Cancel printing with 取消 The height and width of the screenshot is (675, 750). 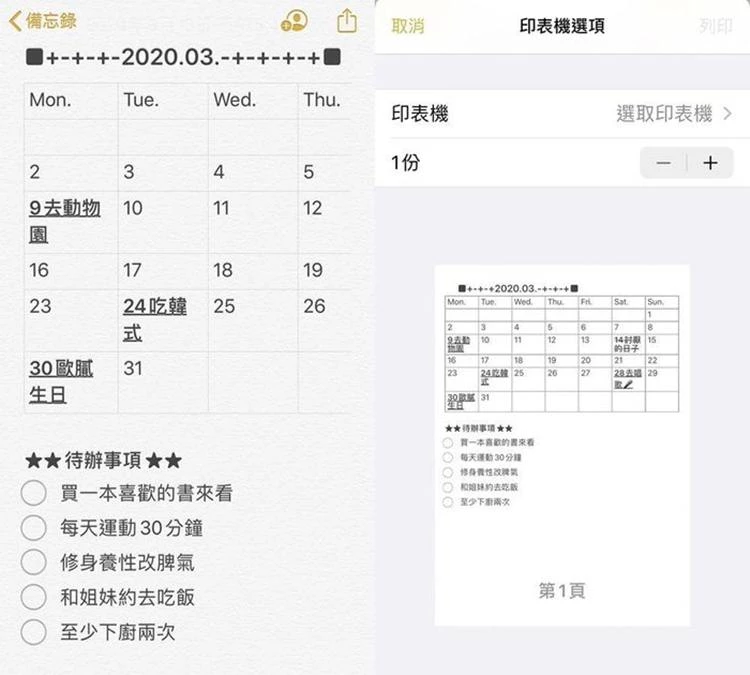408,26
